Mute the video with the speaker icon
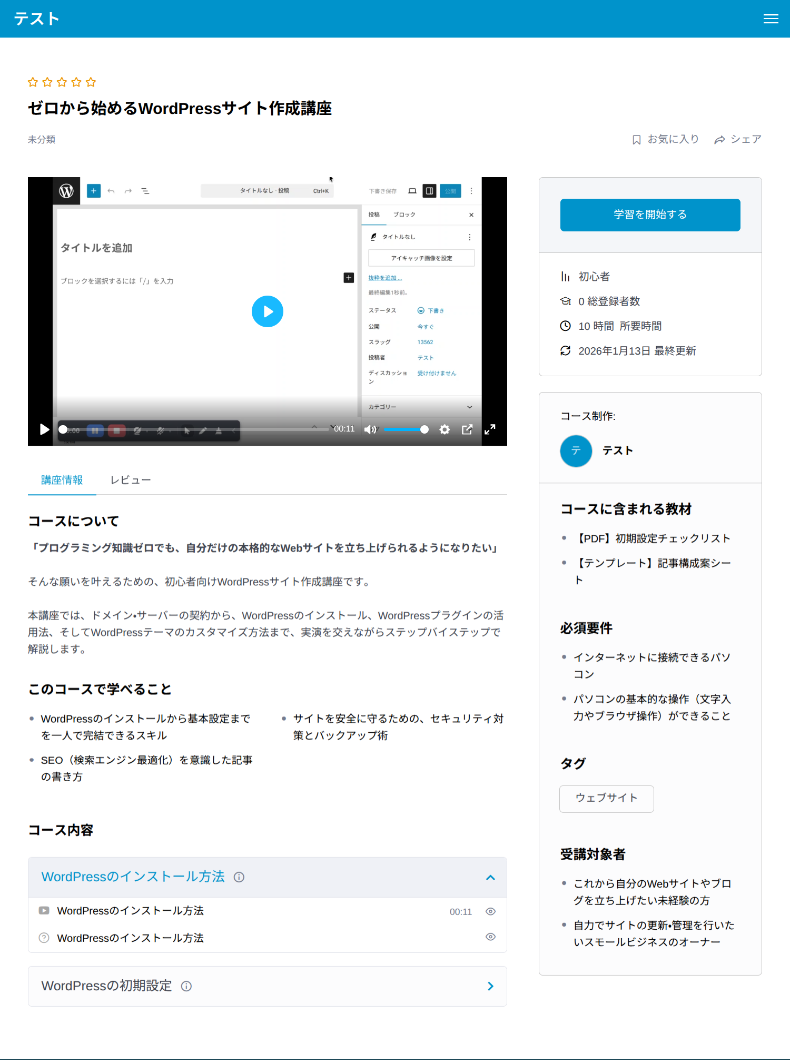Image resolution: width=790 pixels, height=1060 pixels. pos(370,429)
